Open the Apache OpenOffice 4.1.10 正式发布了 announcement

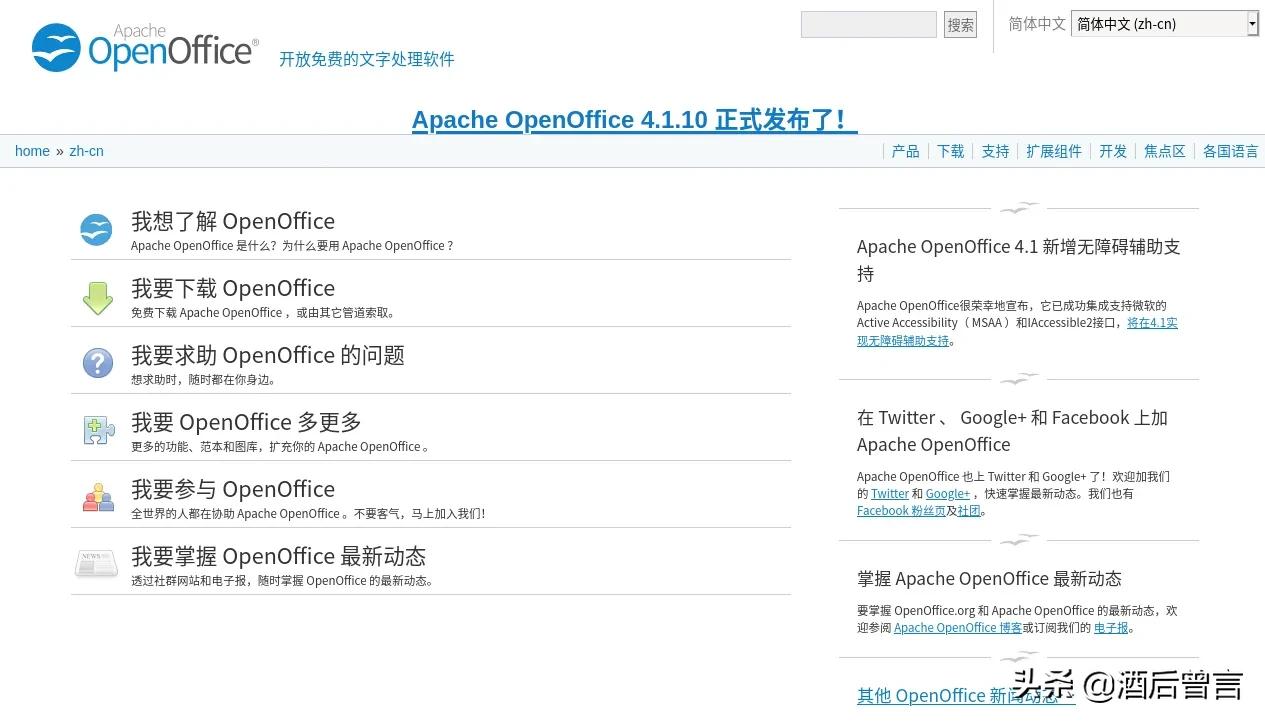tap(635, 120)
